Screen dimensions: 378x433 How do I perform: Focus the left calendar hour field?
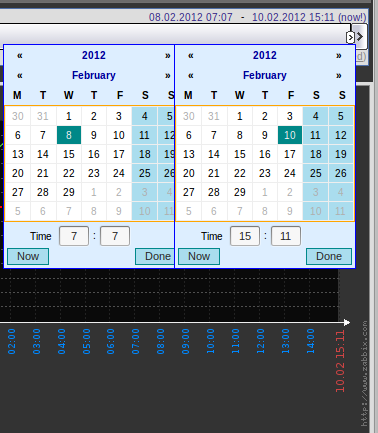point(74,236)
